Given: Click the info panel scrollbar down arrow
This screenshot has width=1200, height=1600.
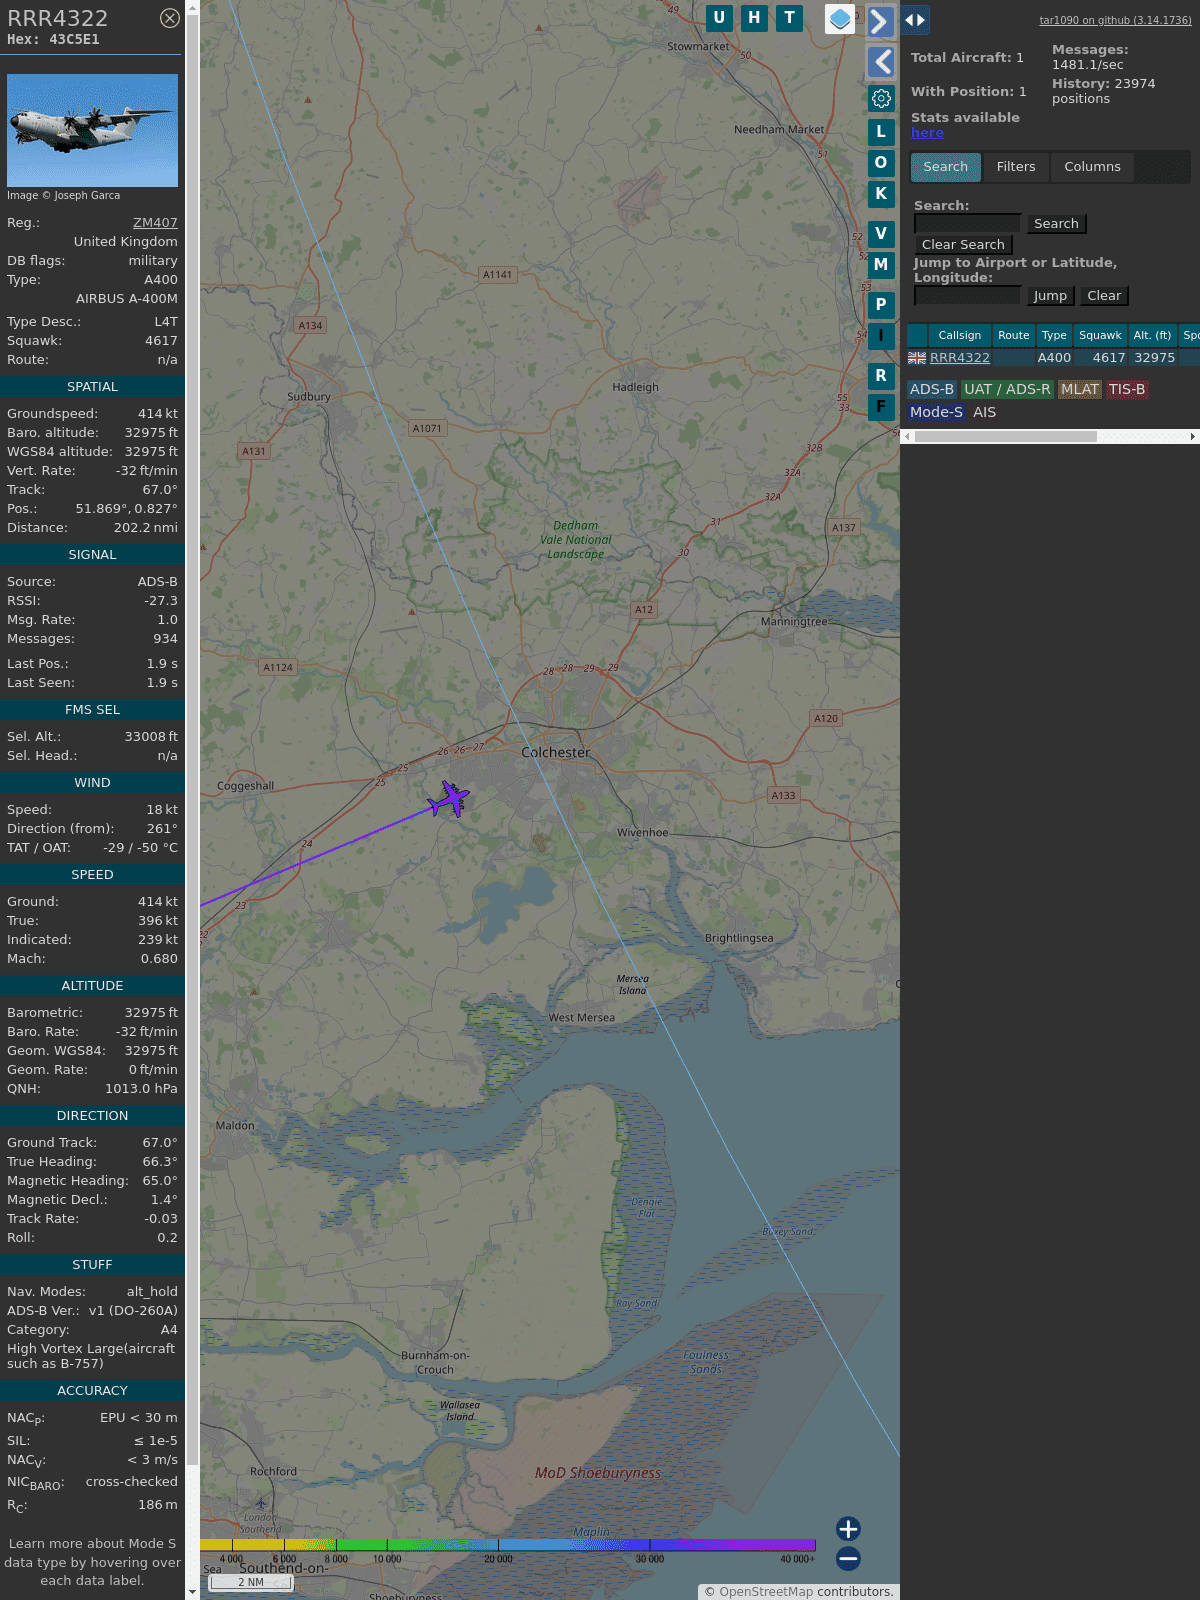Looking at the screenshot, I should click(192, 1592).
